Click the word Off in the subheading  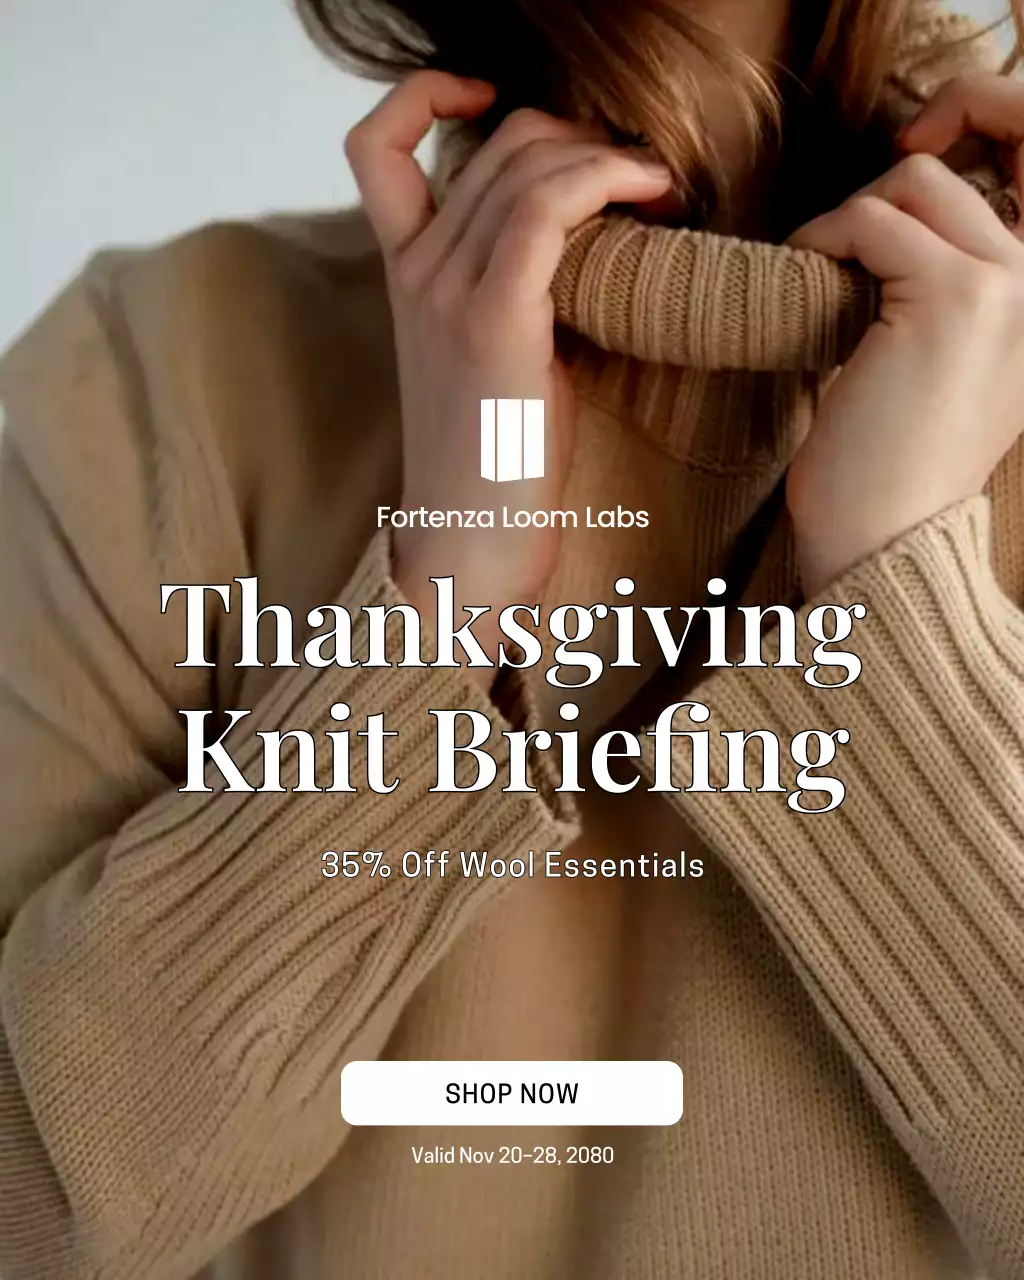pos(425,865)
